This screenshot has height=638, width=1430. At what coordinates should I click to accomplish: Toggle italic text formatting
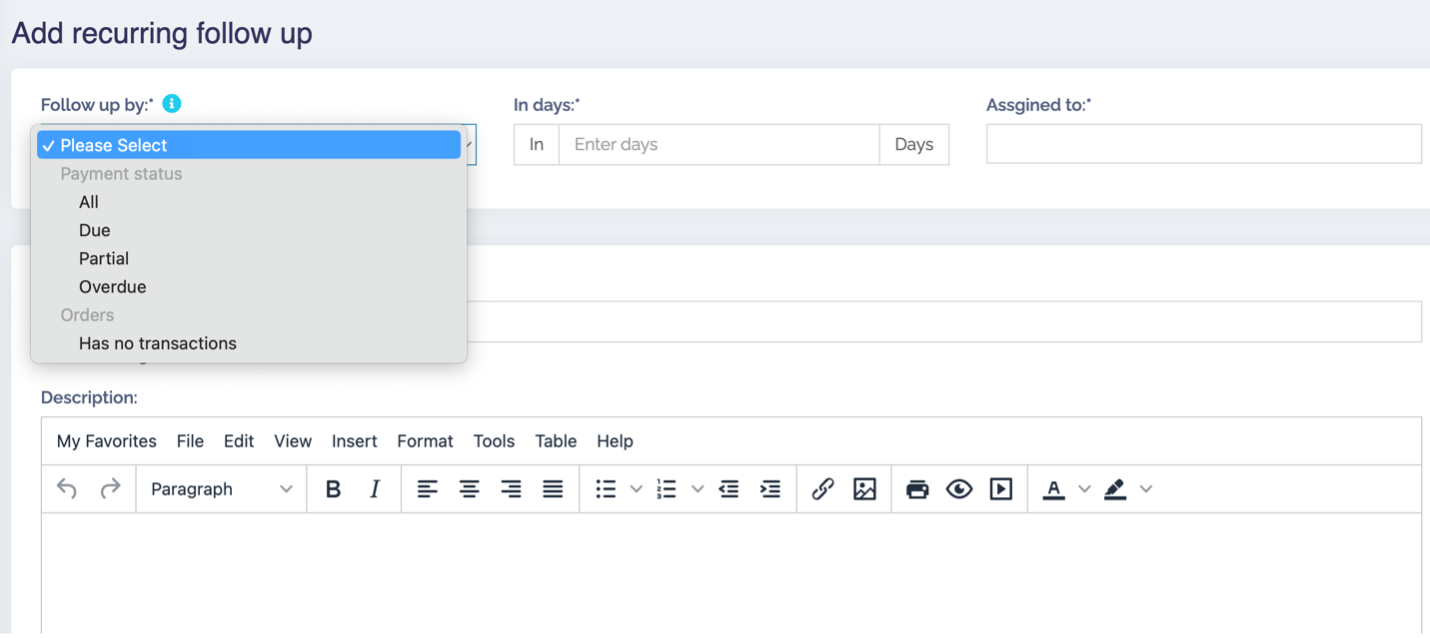pos(375,489)
